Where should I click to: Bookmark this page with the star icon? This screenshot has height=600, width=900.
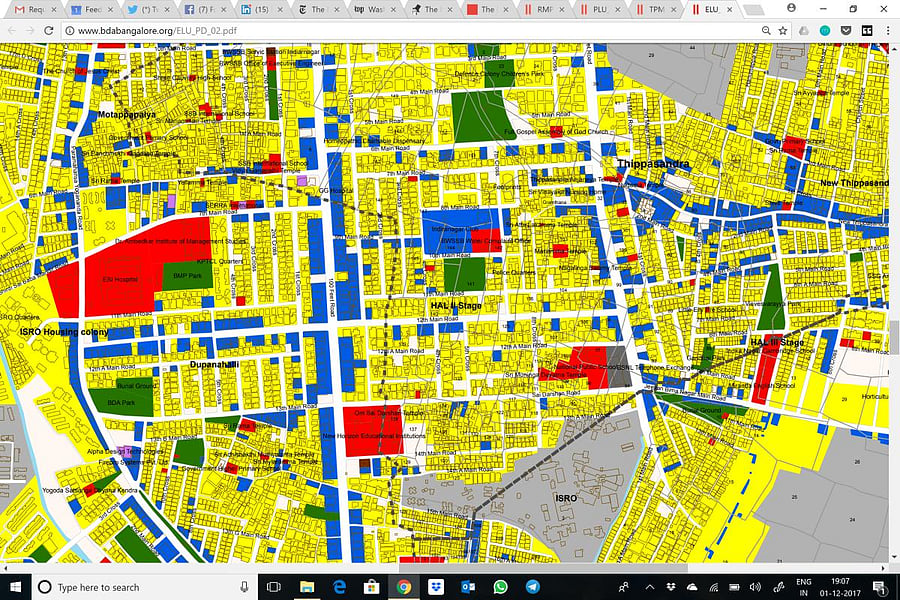(782, 30)
